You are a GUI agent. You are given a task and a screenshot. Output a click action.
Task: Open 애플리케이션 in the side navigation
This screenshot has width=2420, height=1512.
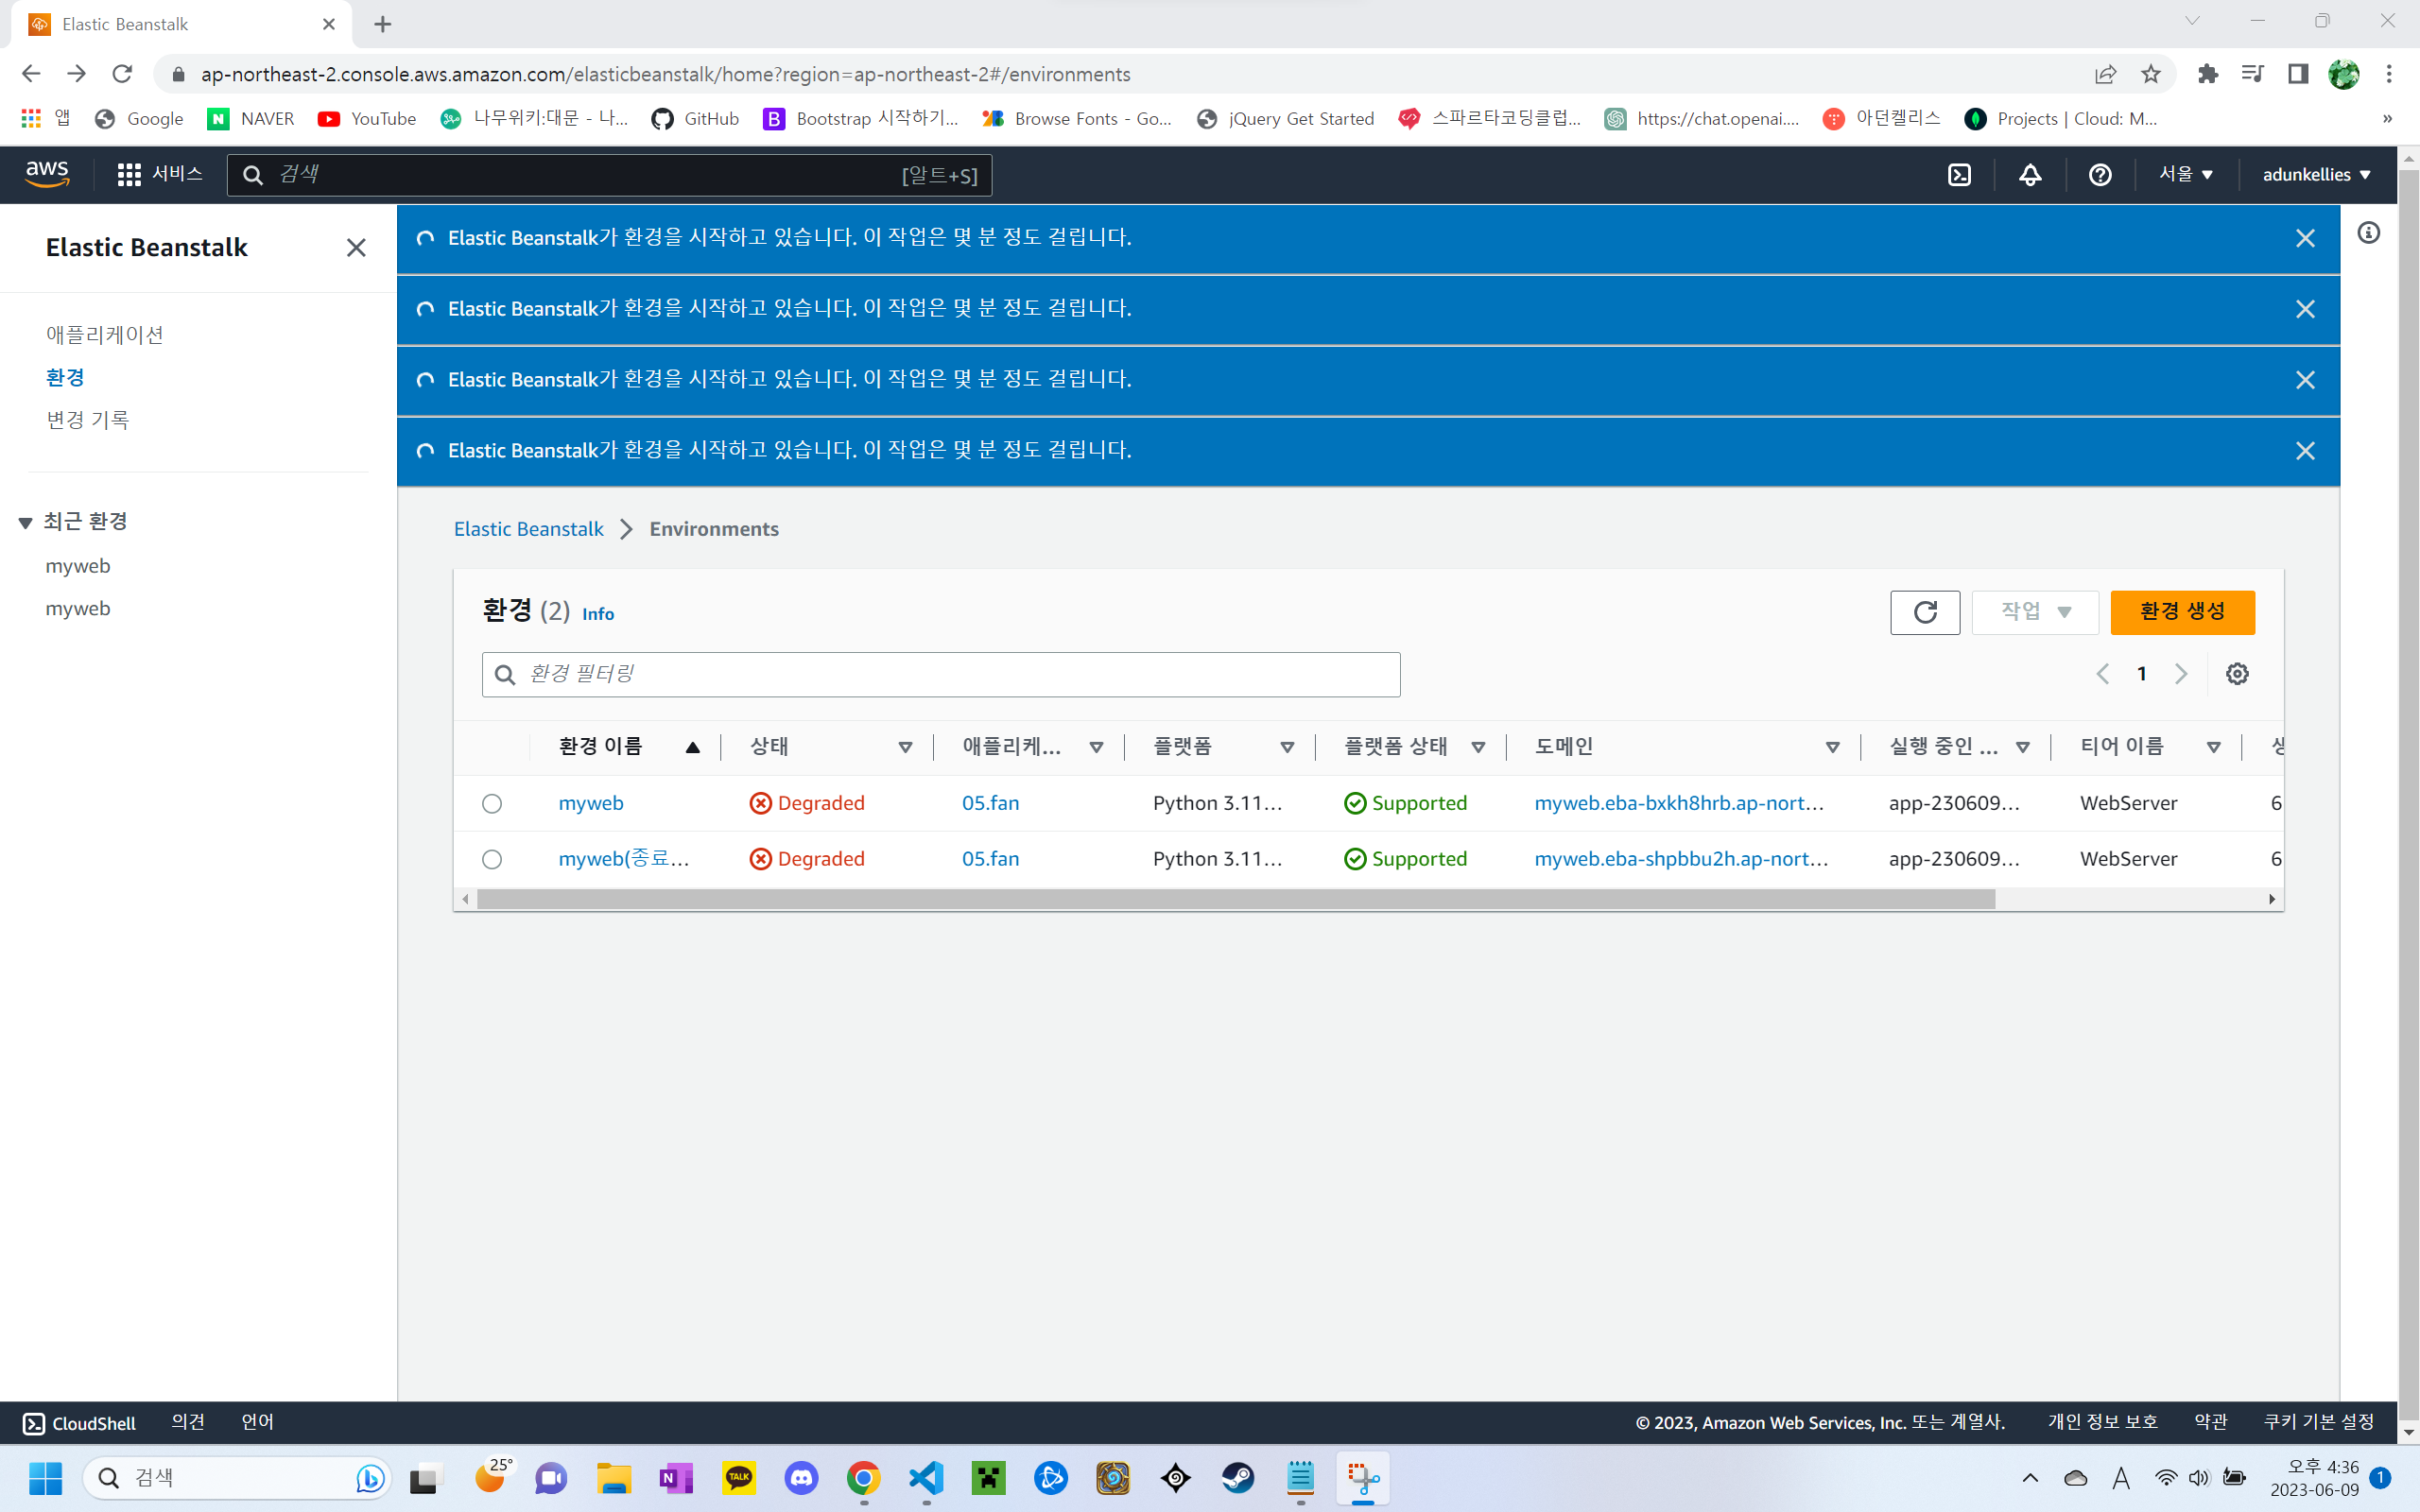coord(104,335)
